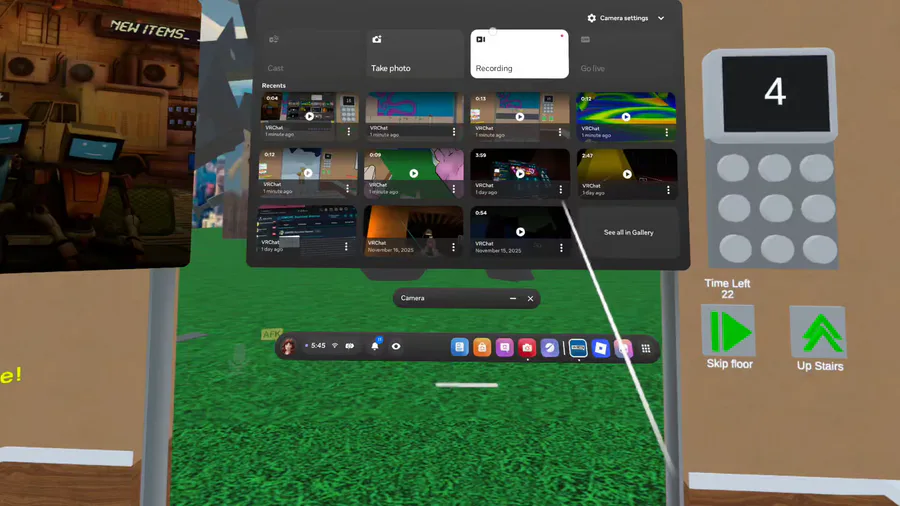Screen dimensions: 900x506
Task: Open the pink app icon on taskbar
Action: point(623,348)
